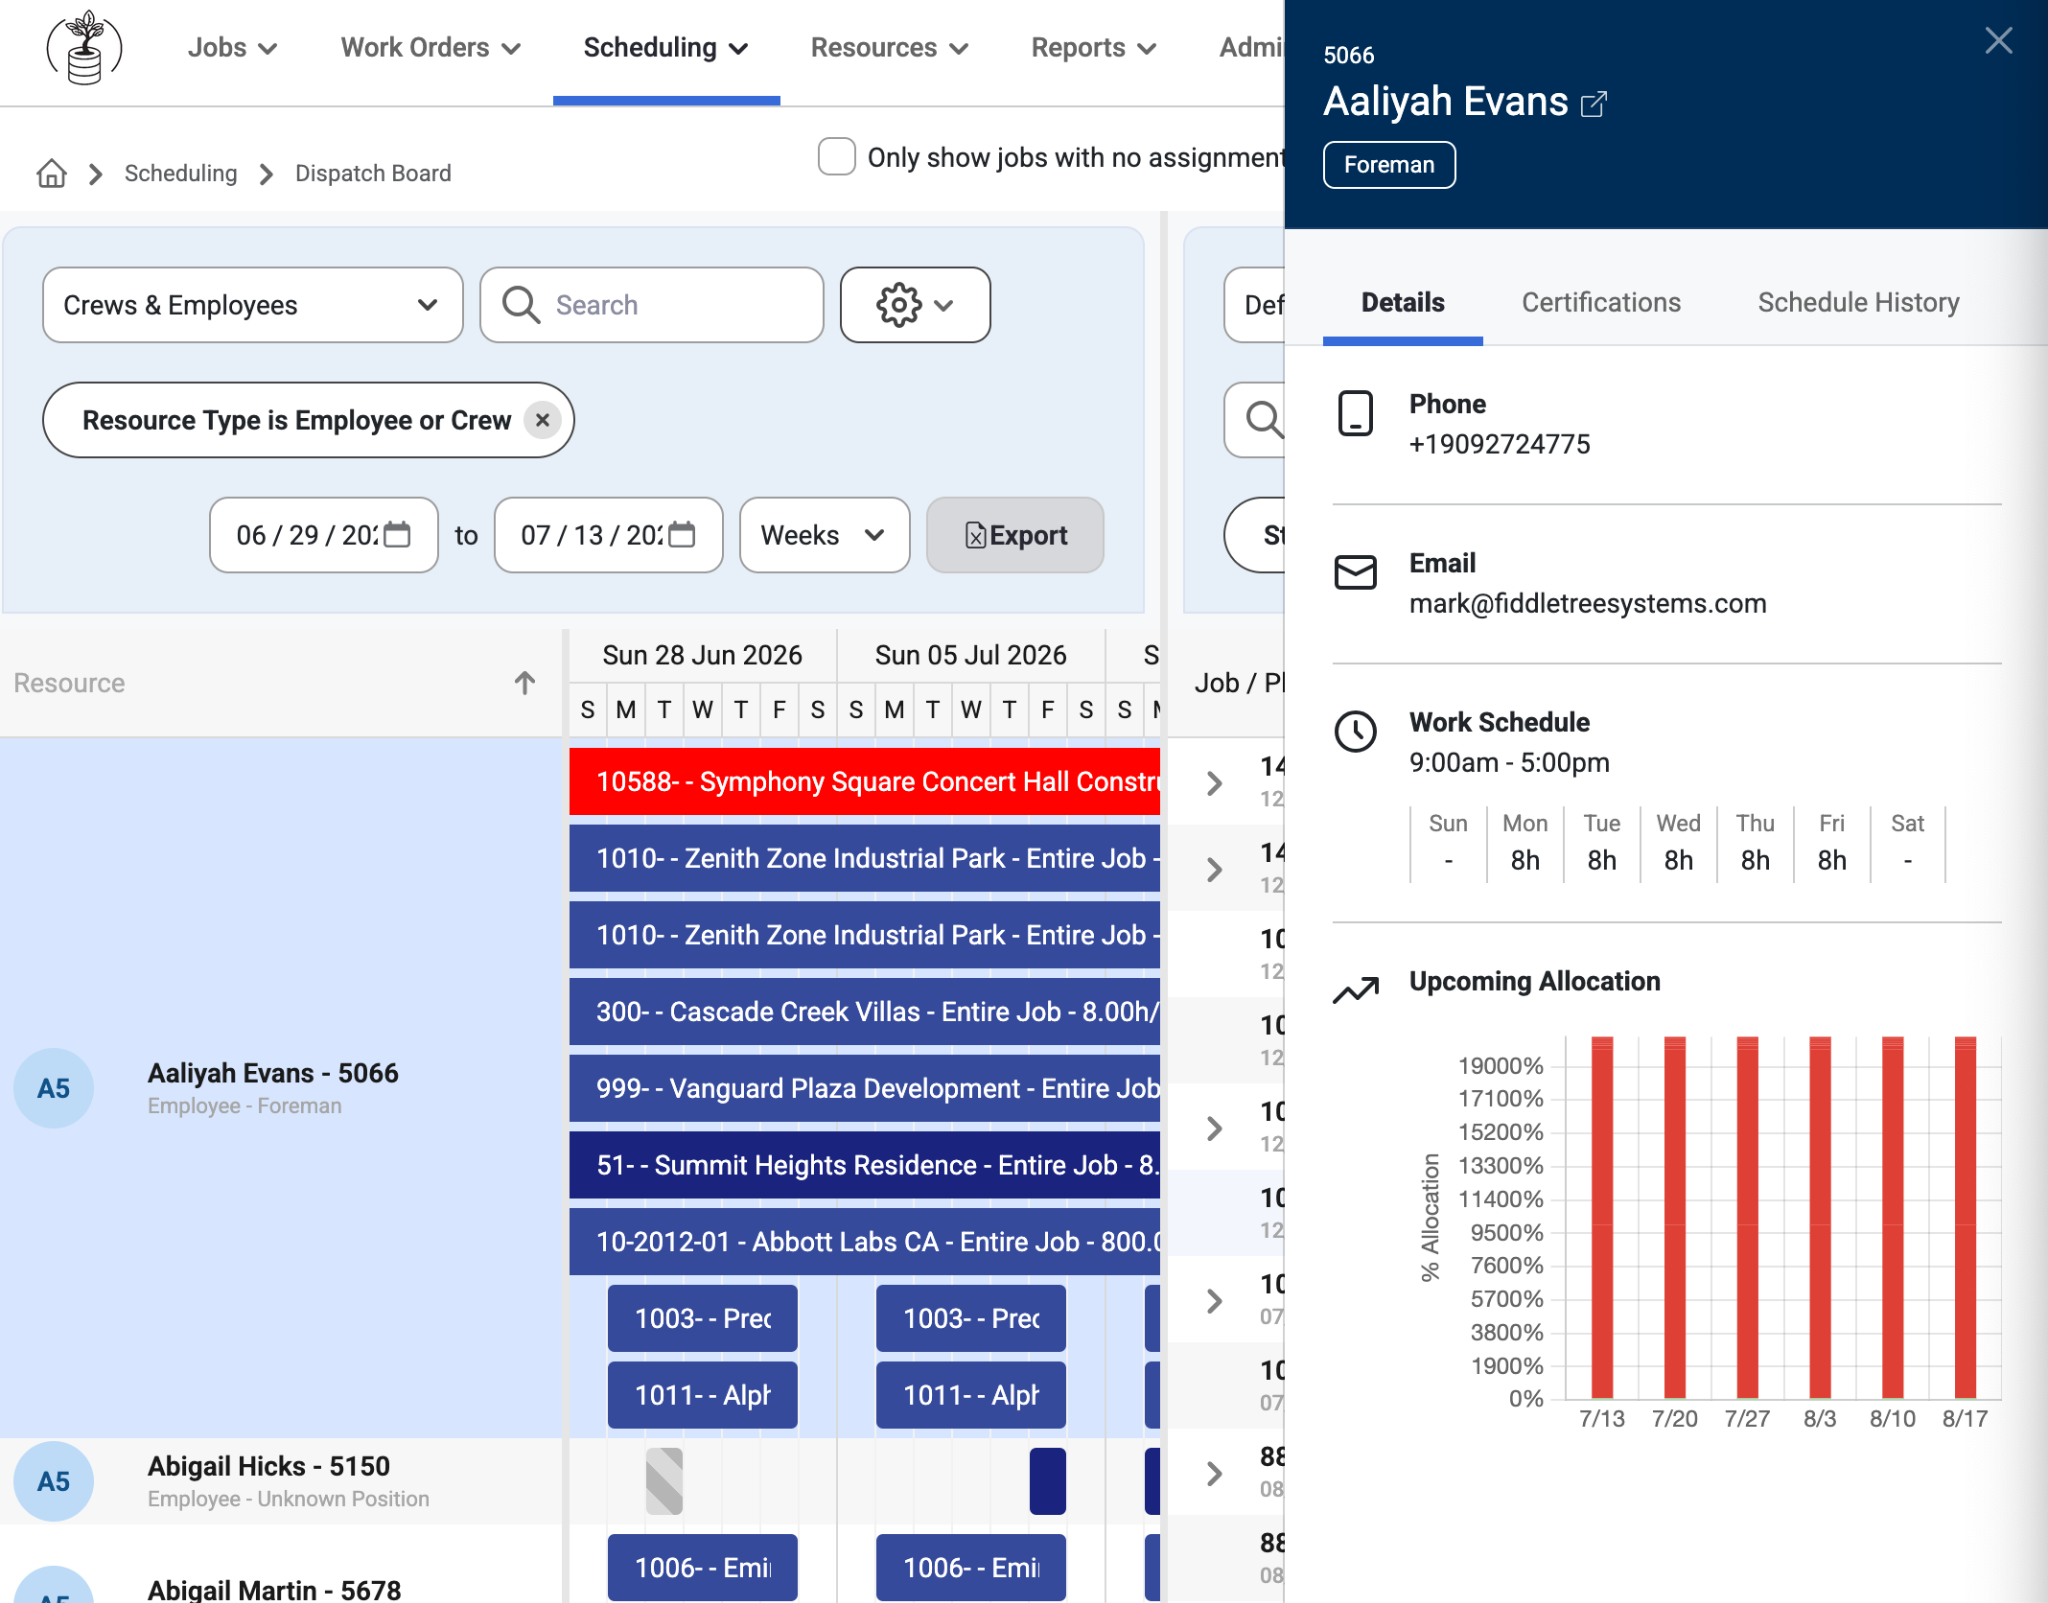Remove the Resource Type filter chip
The height and width of the screenshot is (1603, 2048).
coord(542,420)
